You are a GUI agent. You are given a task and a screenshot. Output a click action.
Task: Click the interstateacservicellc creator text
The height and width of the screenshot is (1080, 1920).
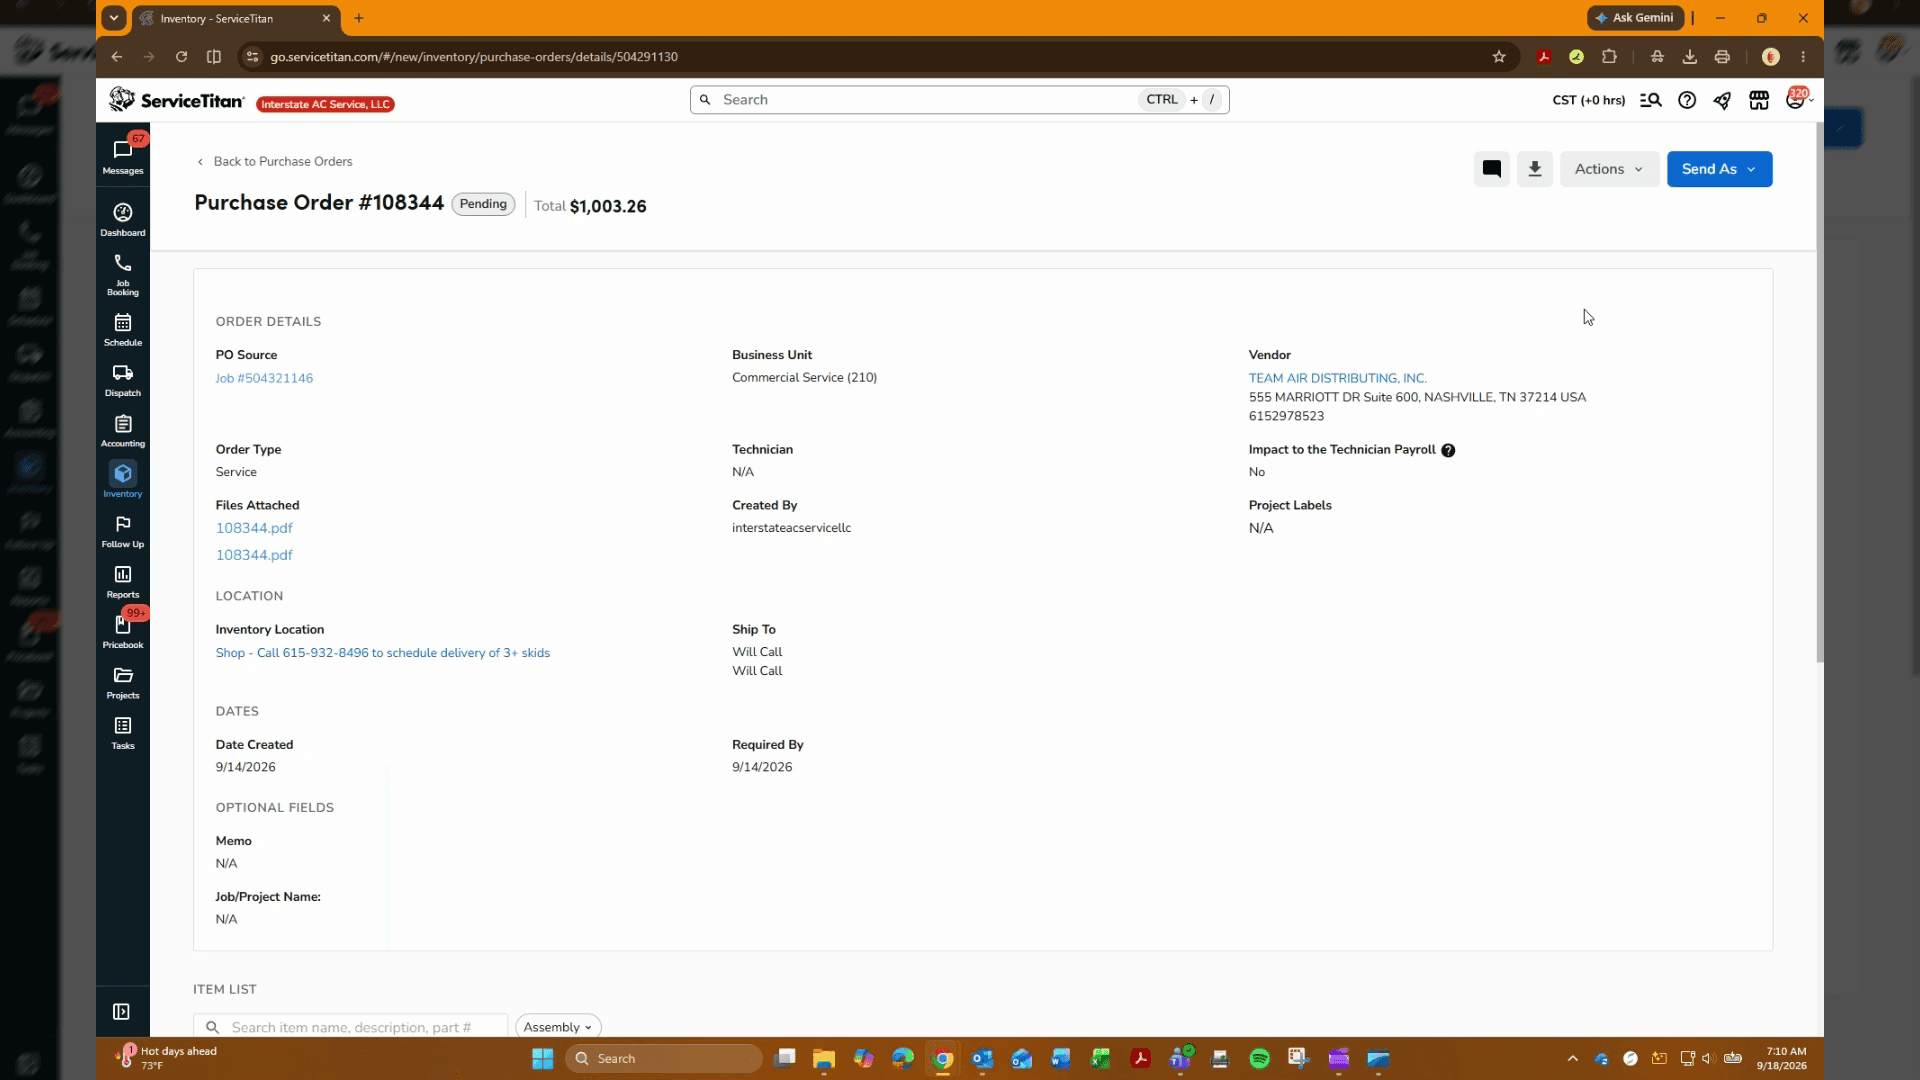(x=791, y=528)
